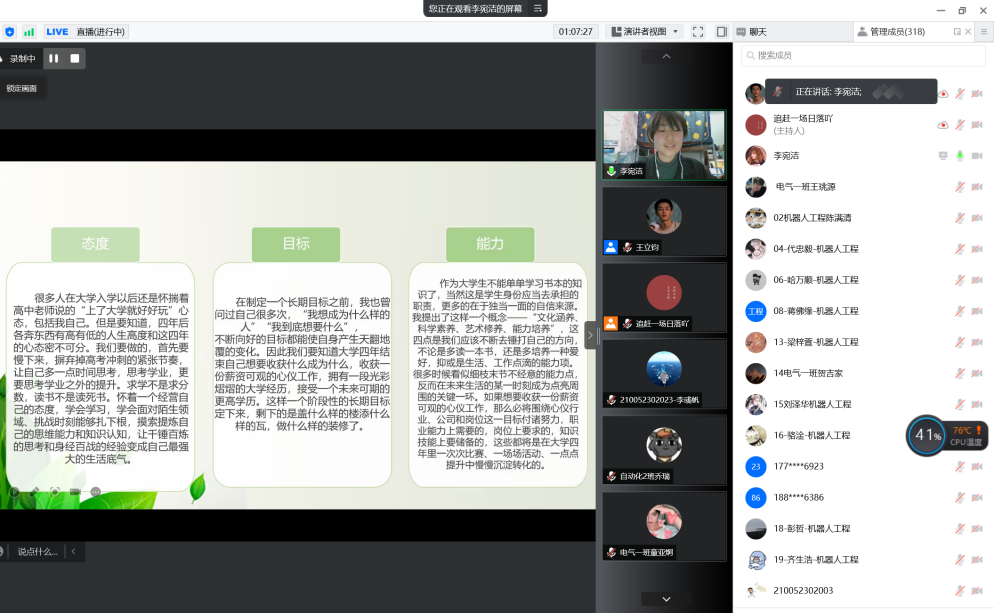Enter full screen mode
994x613 pixels.
coord(698,32)
